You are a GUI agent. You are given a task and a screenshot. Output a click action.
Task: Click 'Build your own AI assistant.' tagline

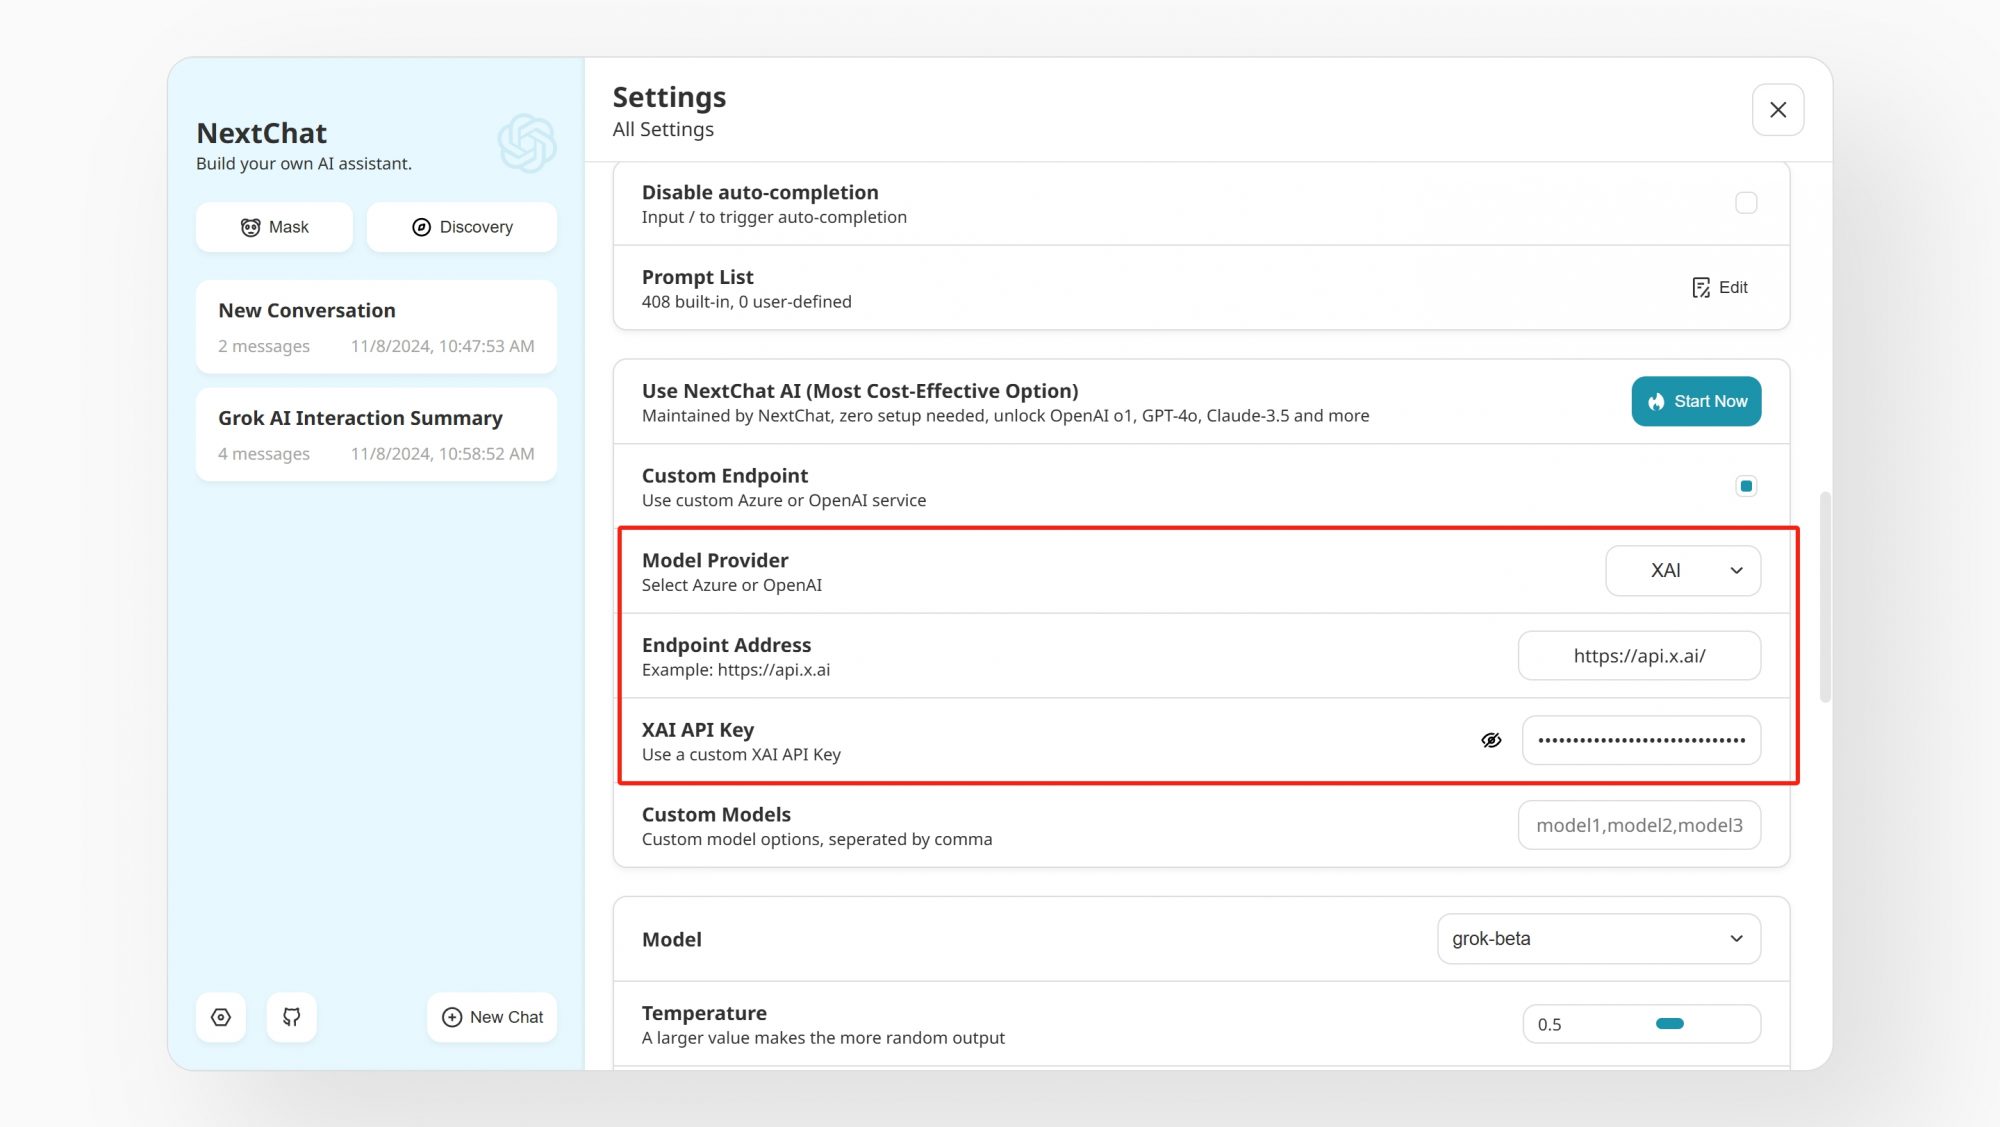(x=304, y=164)
